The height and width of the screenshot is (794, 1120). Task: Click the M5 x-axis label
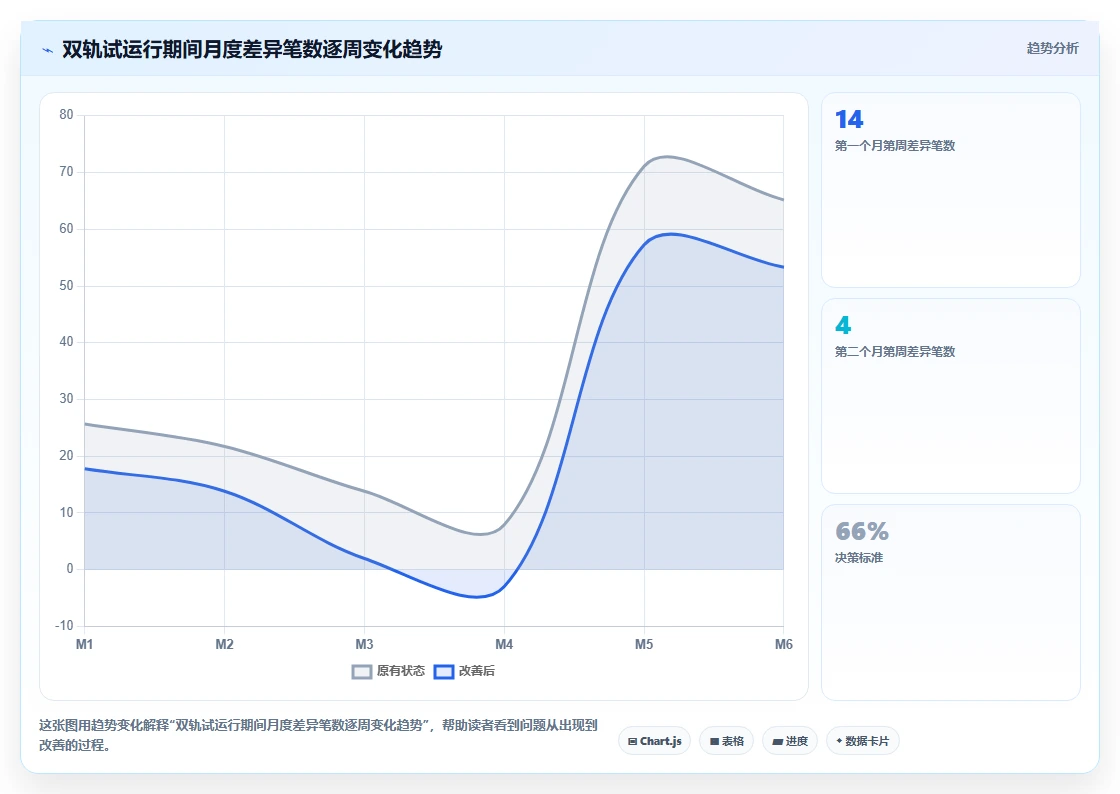click(644, 644)
